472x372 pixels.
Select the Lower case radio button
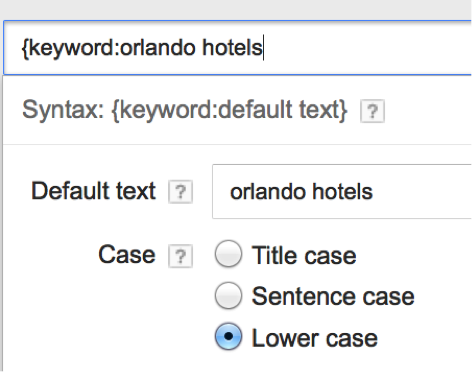pyautogui.click(x=228, y=336)
